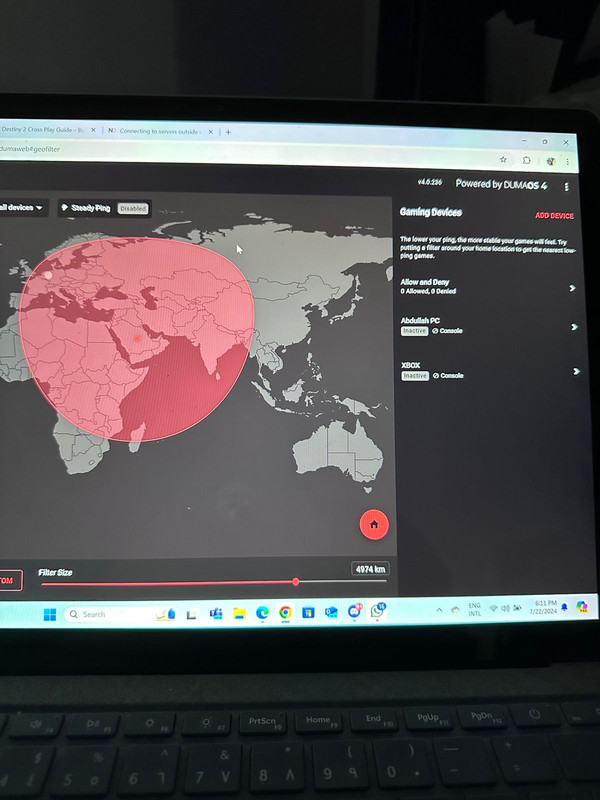Show hidden system tray icons

point(439,610)
